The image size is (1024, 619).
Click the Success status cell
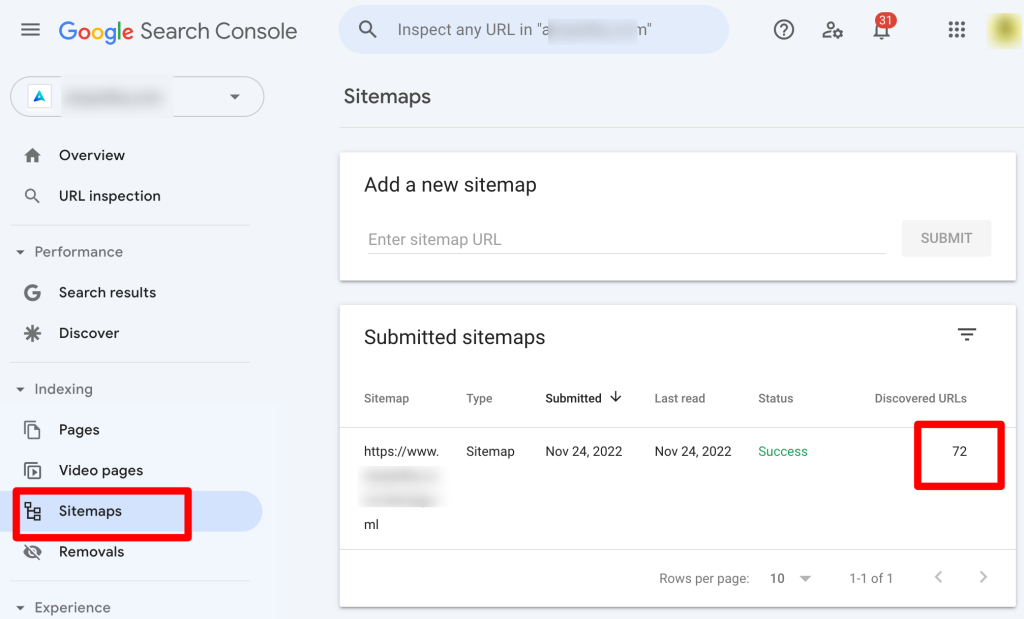782,451
